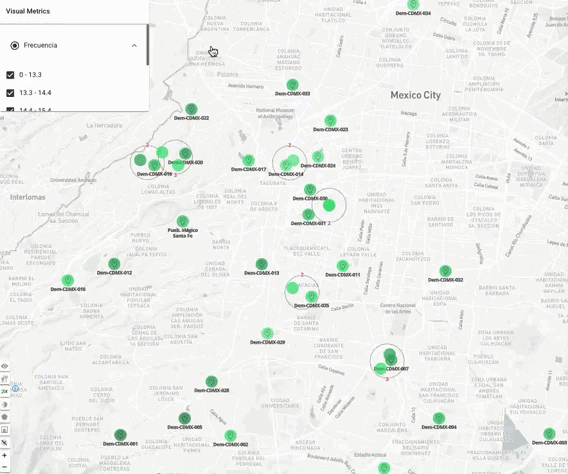Select the Pueb. Mágico Santa Fe marker
This screenshot has height=474, width=568.
point(183,221)
